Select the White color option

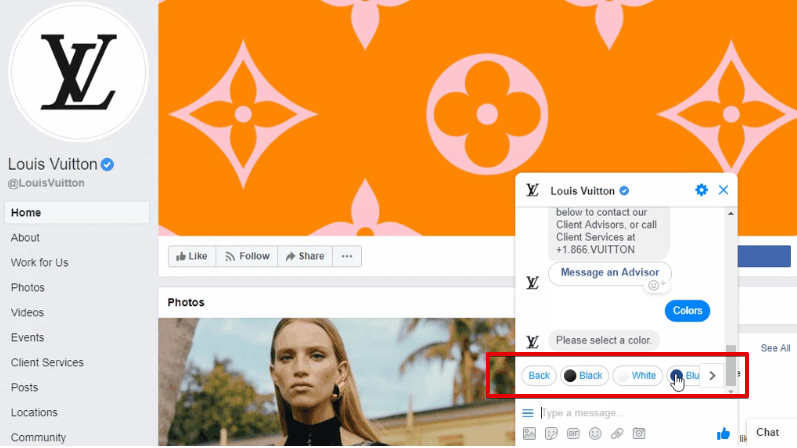(637, 376)
